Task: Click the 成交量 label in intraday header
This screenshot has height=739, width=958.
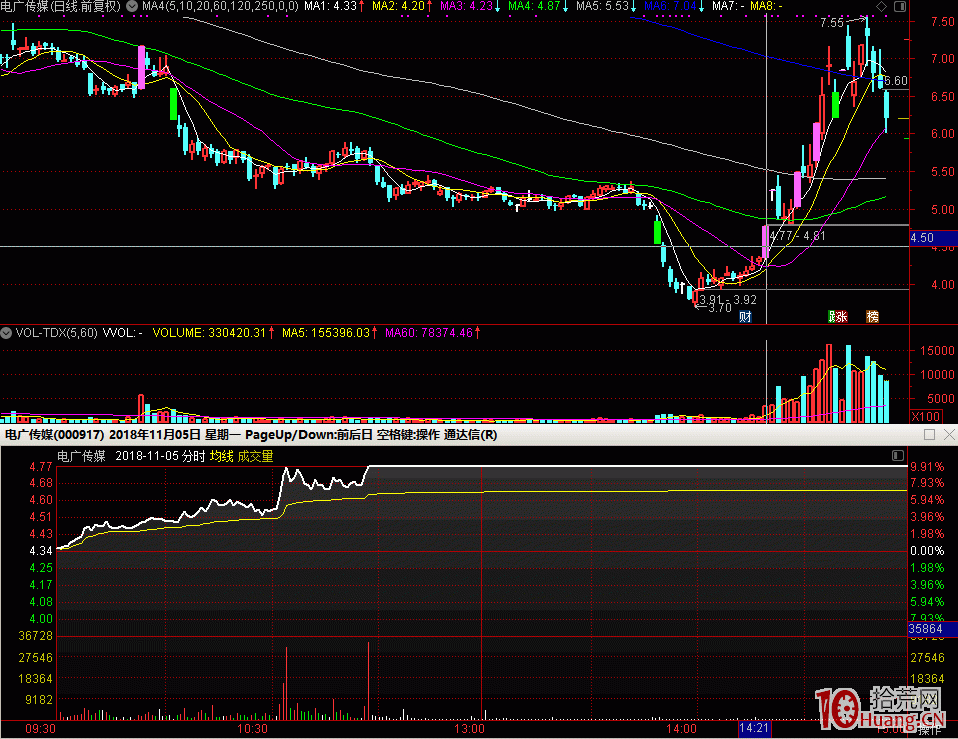Action: (x=255, y=456)
